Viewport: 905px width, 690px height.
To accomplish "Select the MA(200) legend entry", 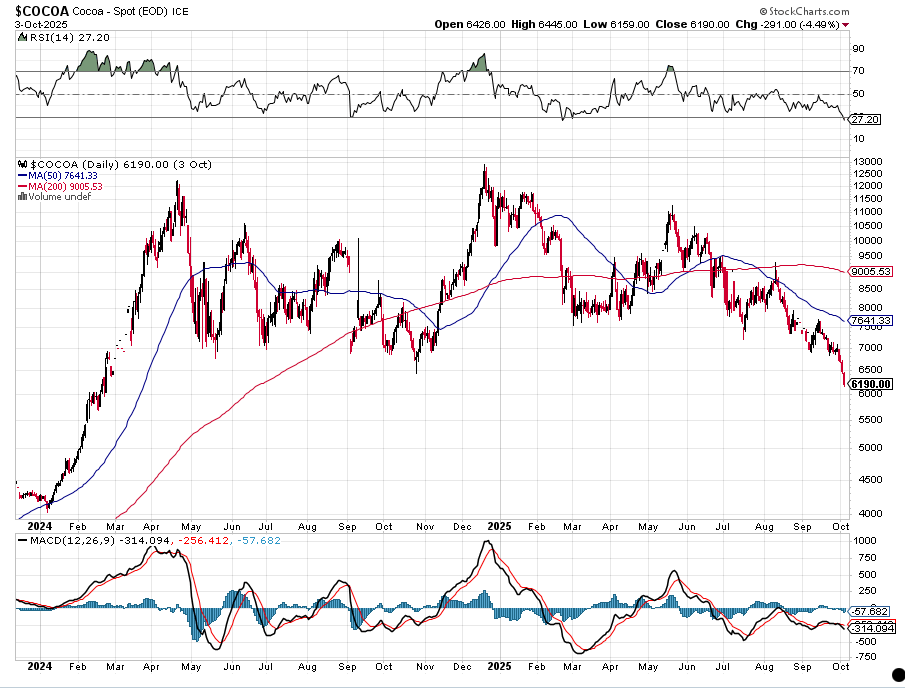I will [x=67, y=186].
